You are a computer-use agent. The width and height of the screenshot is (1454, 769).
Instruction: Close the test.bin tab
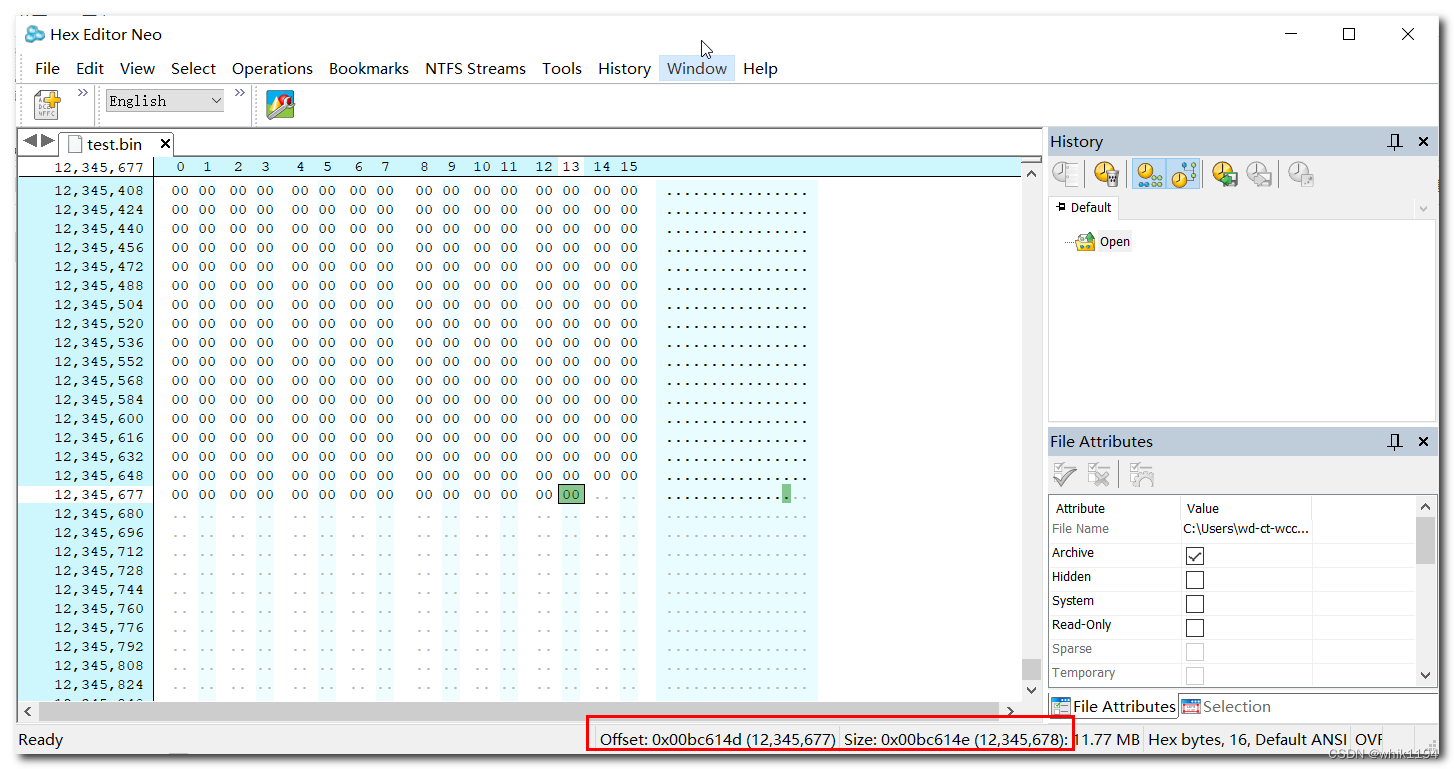point(165,144)
